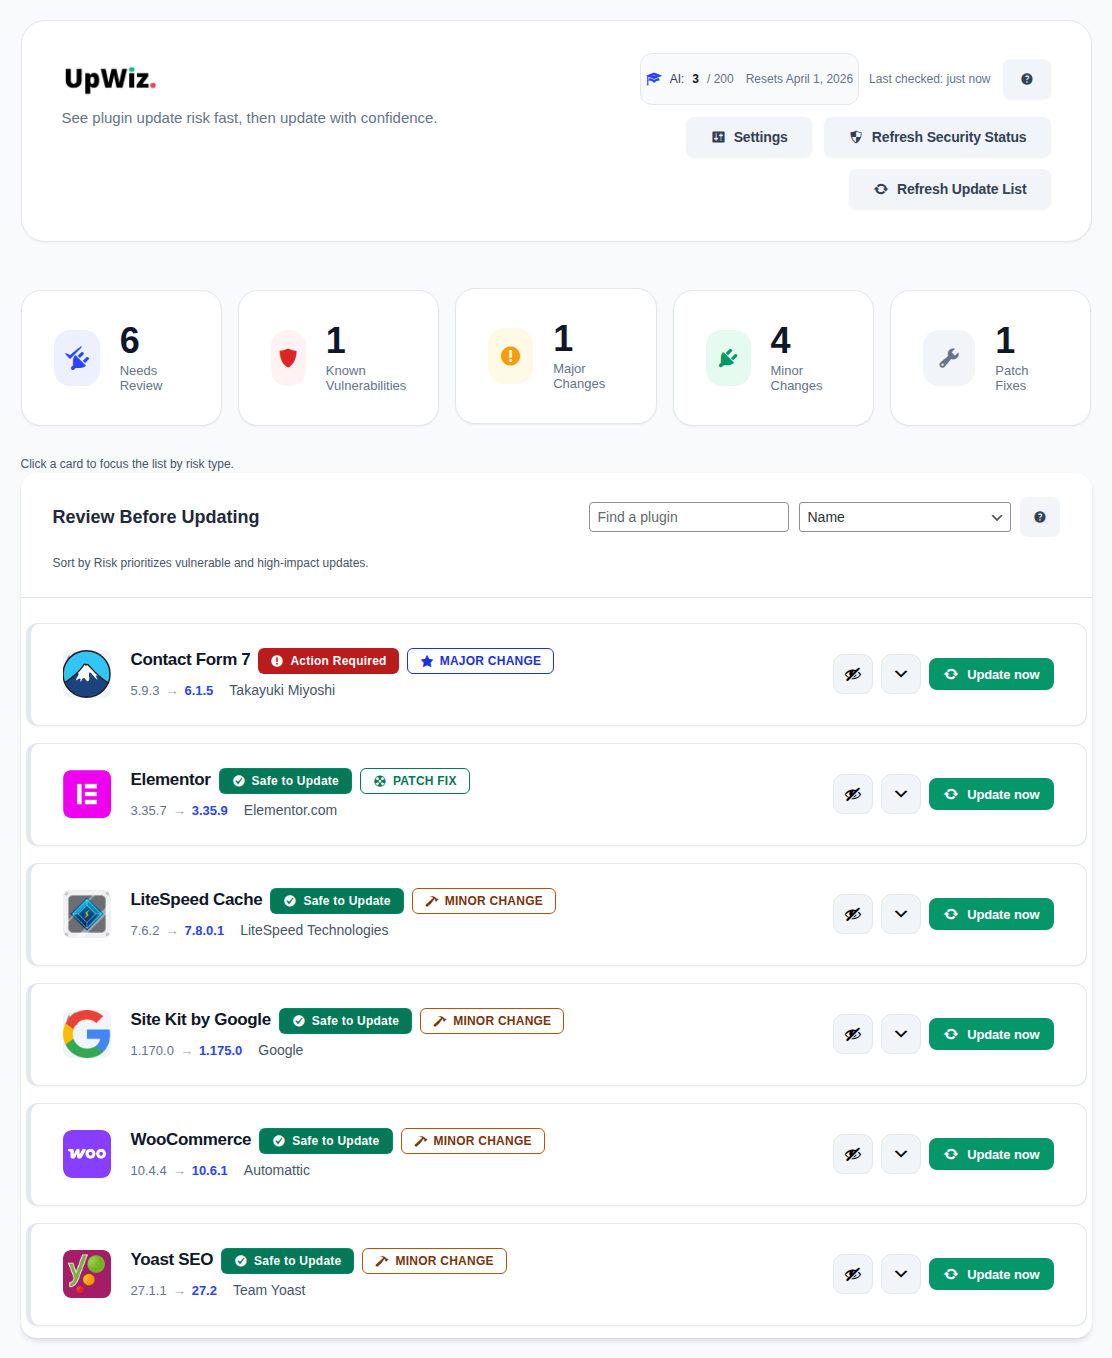Update Contact Form 7 now

(x=991, y=674)
